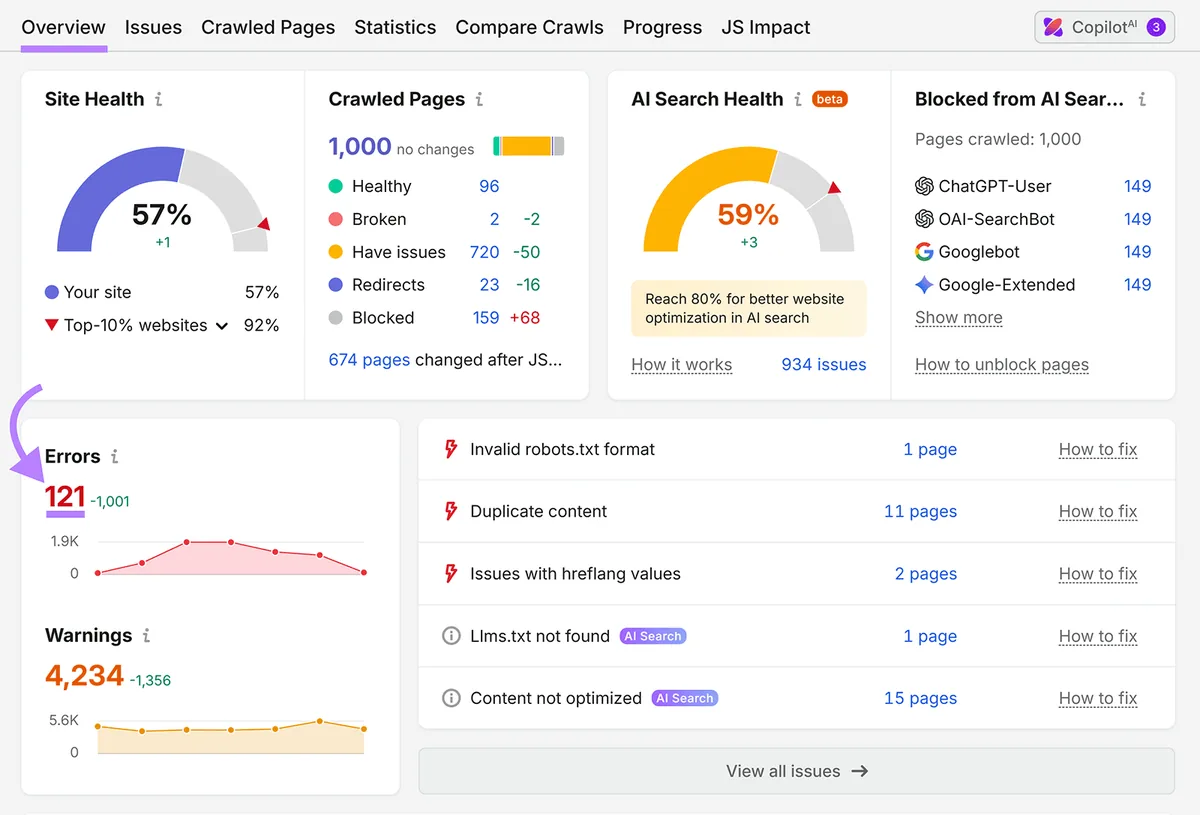Click the Content not optimized notice icon
Screen dimensions: 1200x815
451,698
